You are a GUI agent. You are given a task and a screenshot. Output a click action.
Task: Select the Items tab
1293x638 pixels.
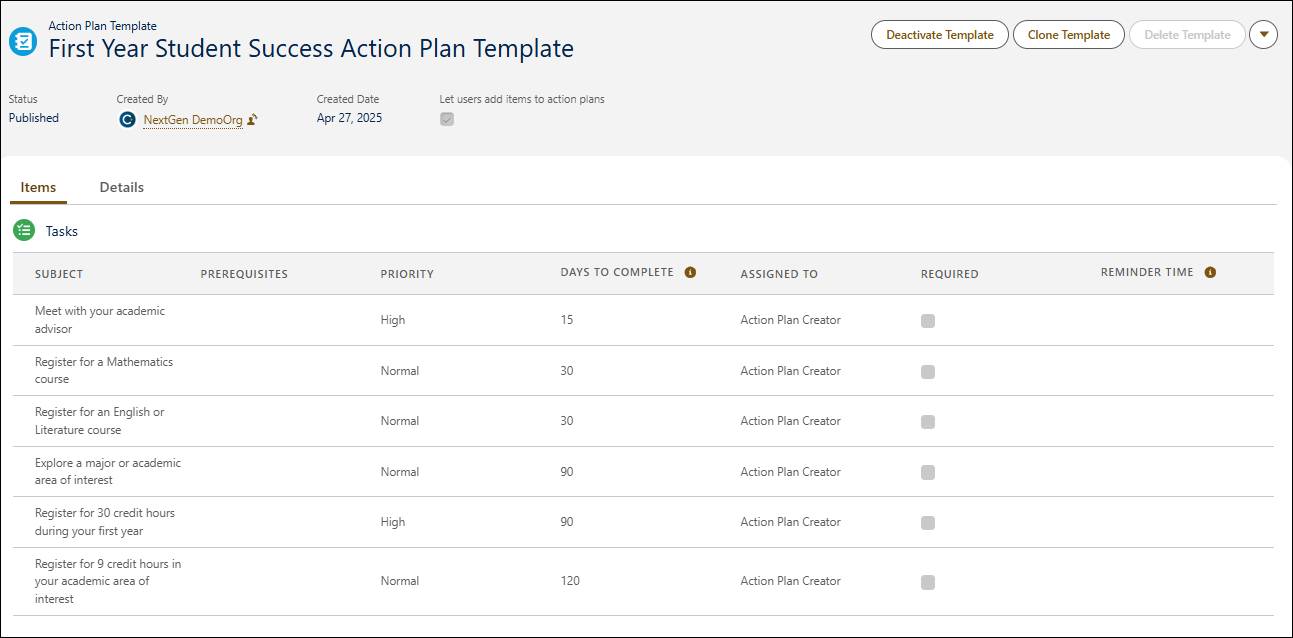pyautogui.click(x=38, y=187)
